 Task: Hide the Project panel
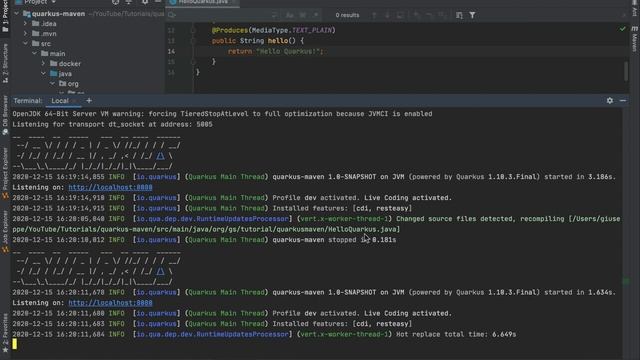(x=158, y=2)
